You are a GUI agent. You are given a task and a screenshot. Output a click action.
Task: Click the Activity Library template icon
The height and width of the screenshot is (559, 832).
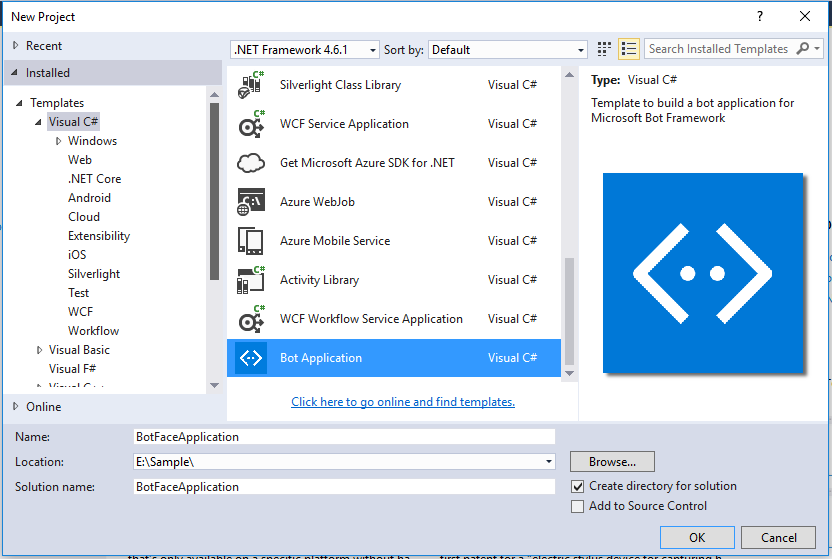250,280
